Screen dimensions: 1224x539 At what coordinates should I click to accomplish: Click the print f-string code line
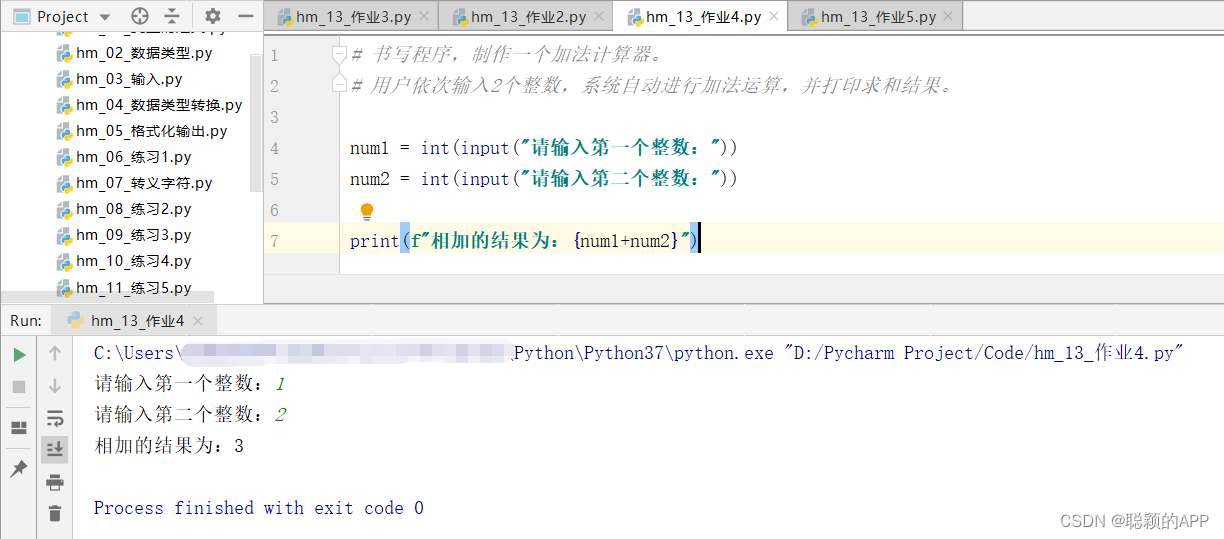(x=524, y=241)
